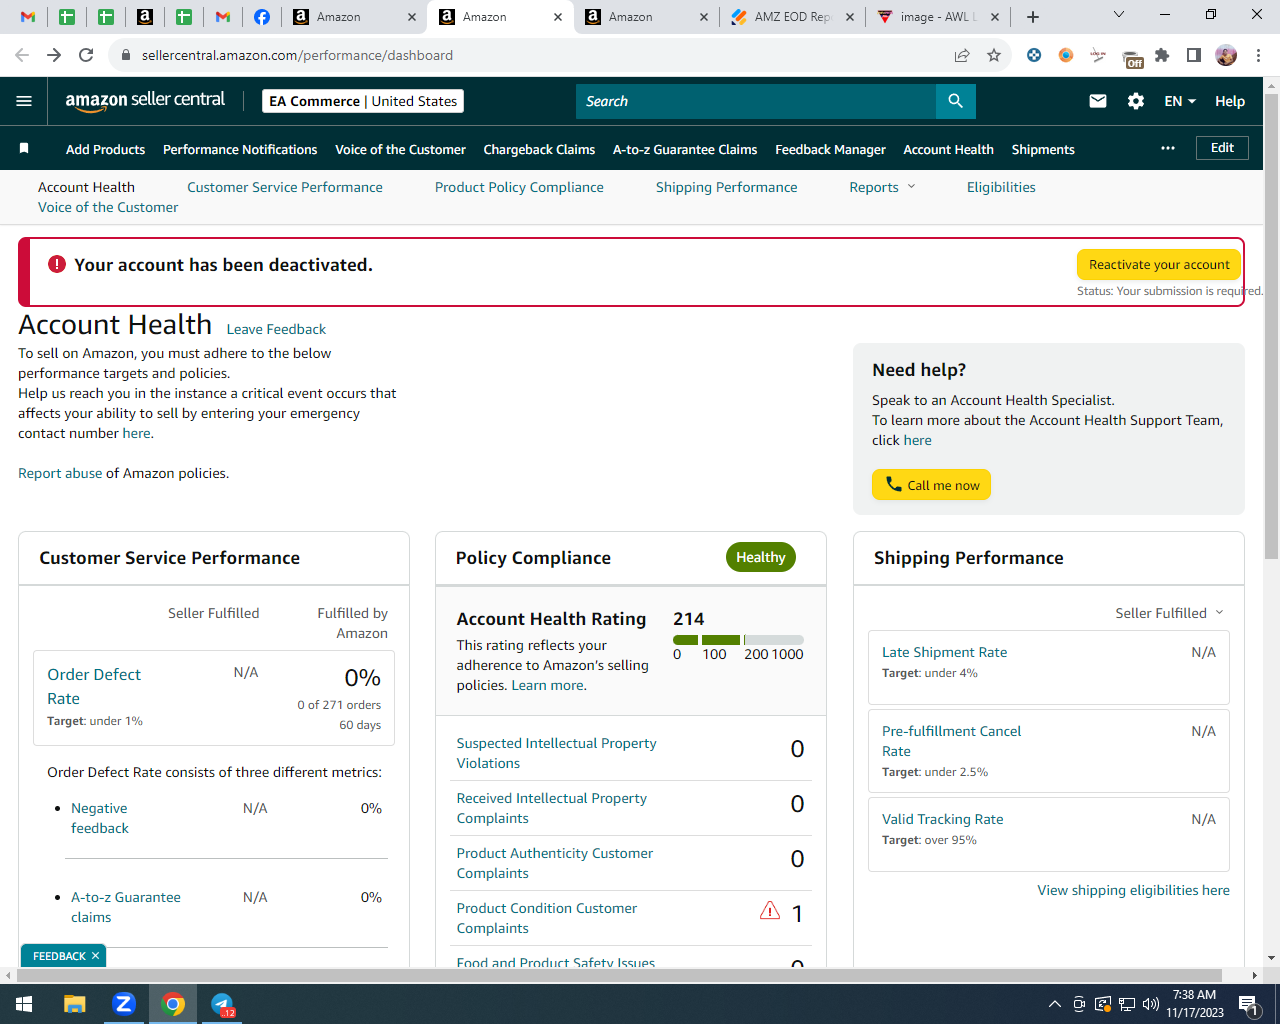The width and height of the screenshot is (1280, 1024).
Task: Open the EA Commerce | United States account switcher
Action: click(363, 101)
